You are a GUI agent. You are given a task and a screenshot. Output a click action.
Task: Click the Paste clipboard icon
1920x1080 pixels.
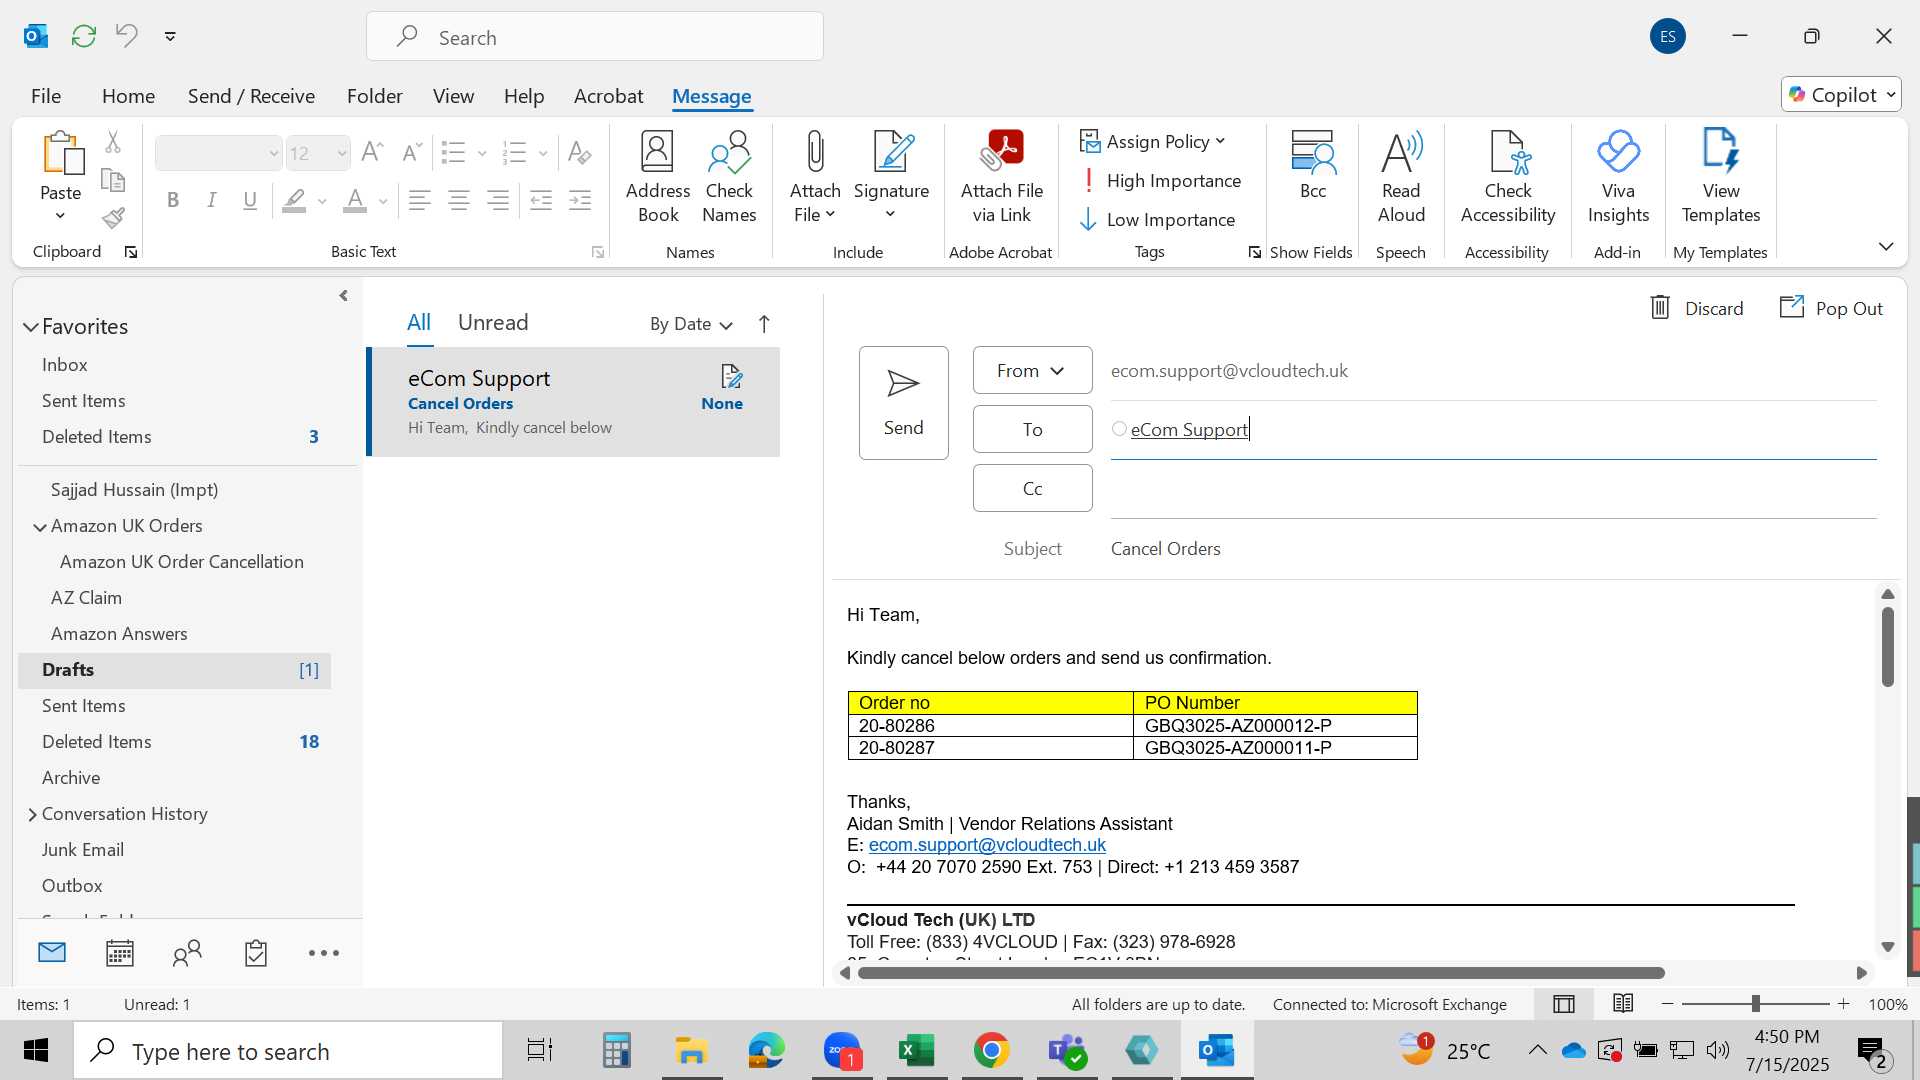[61, 154]
